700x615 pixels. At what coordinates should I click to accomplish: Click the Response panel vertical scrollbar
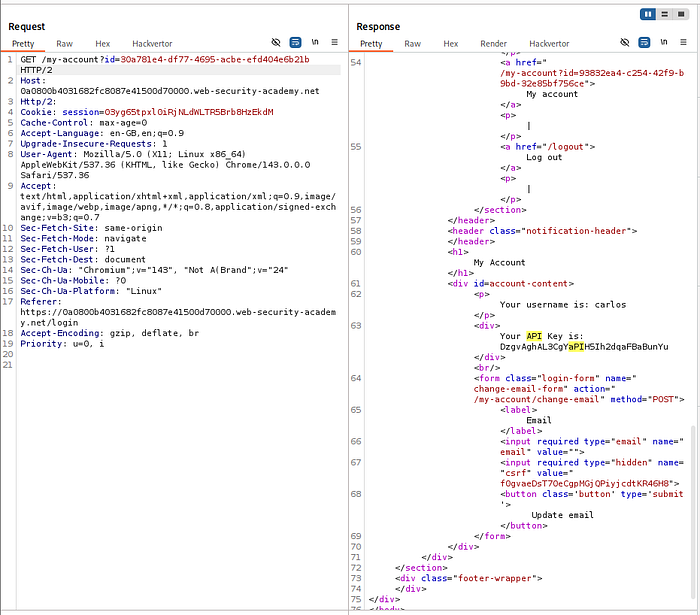(x=693, y=511)
